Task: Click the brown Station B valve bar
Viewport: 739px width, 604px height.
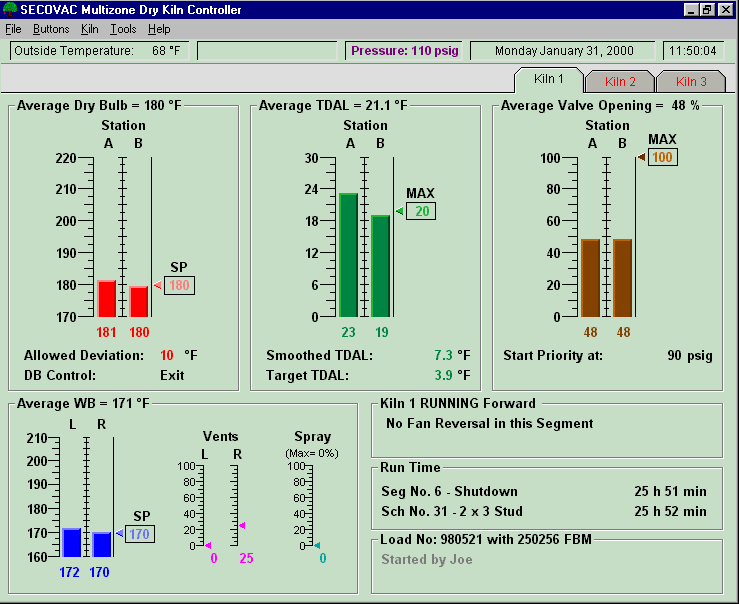Action: [622, 278]
